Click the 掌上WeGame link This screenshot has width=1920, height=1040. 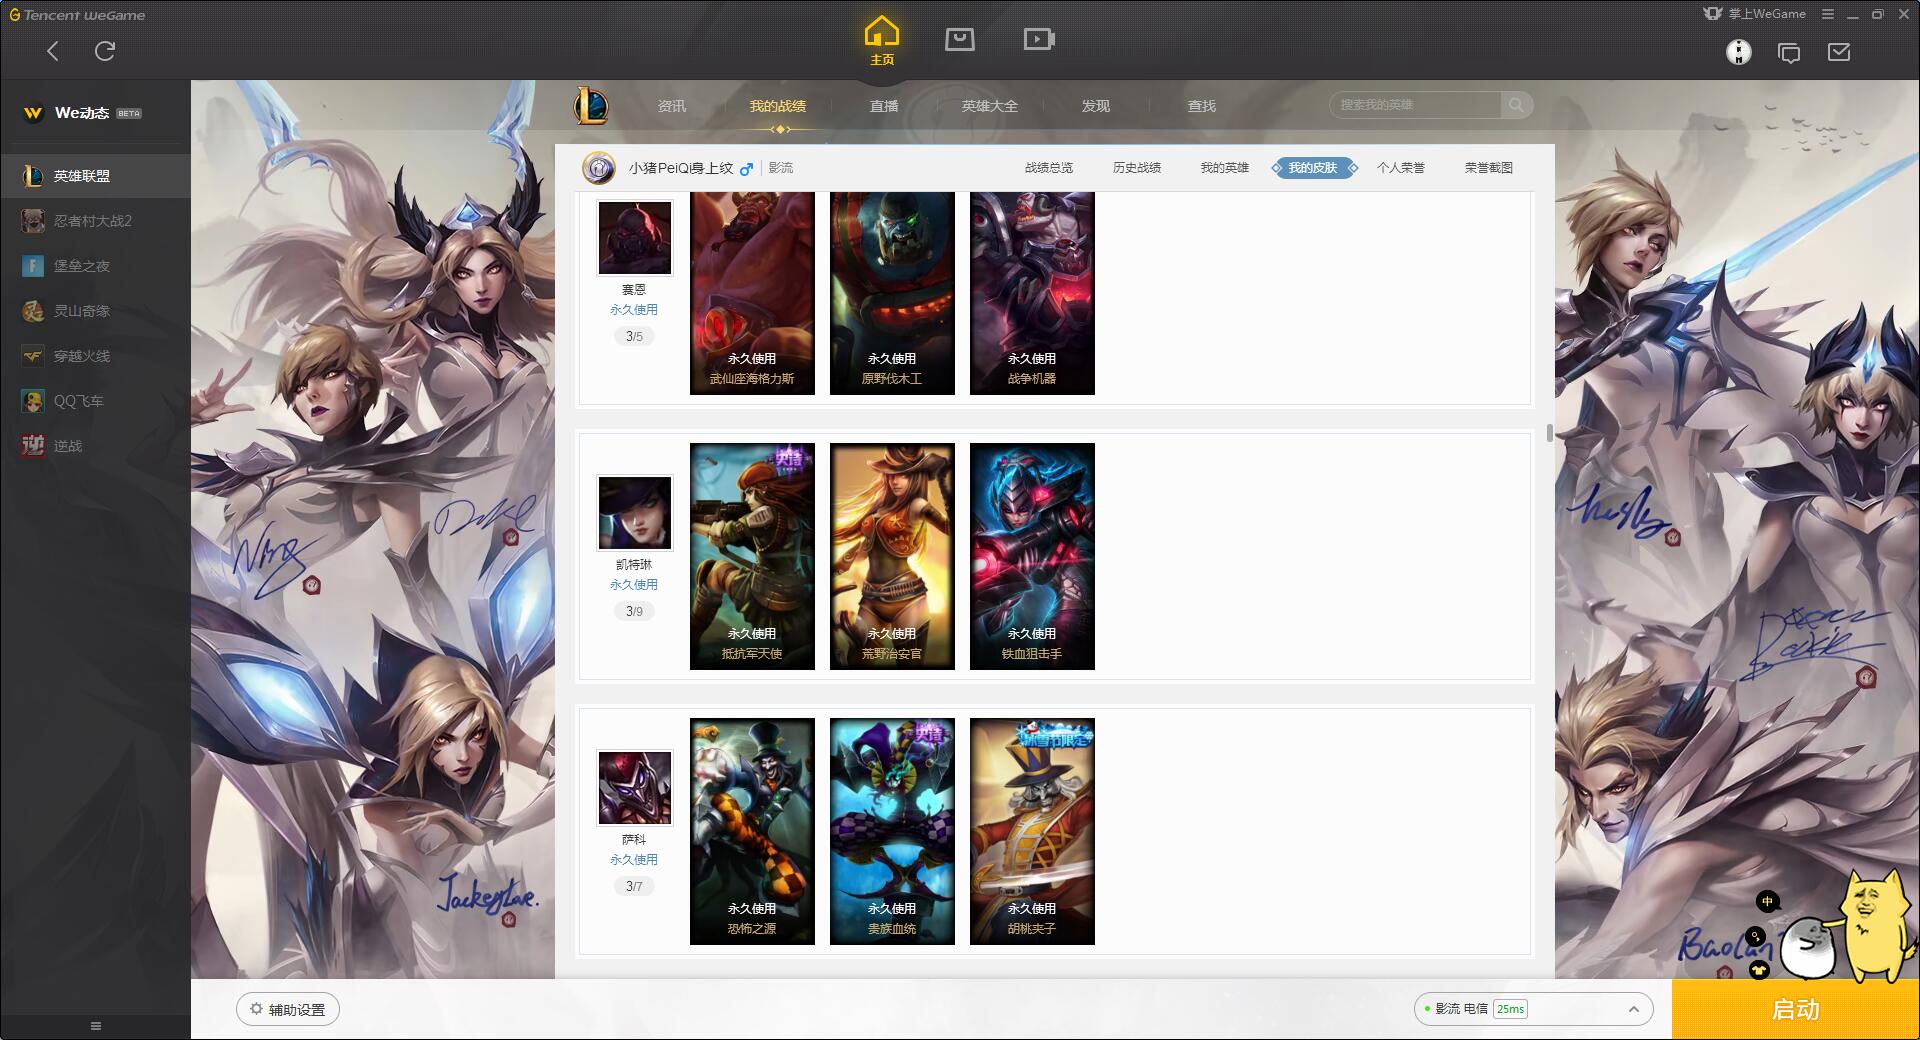pos(1756,14)
